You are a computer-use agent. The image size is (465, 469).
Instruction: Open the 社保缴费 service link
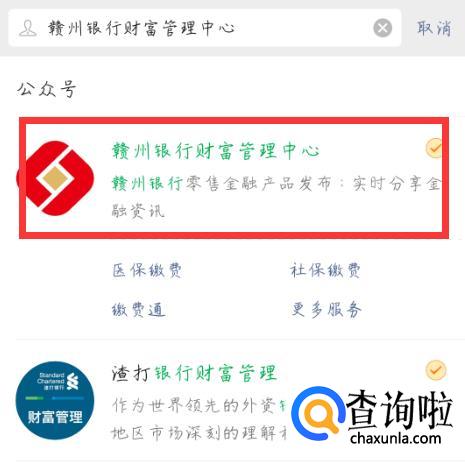pos(325,270)
